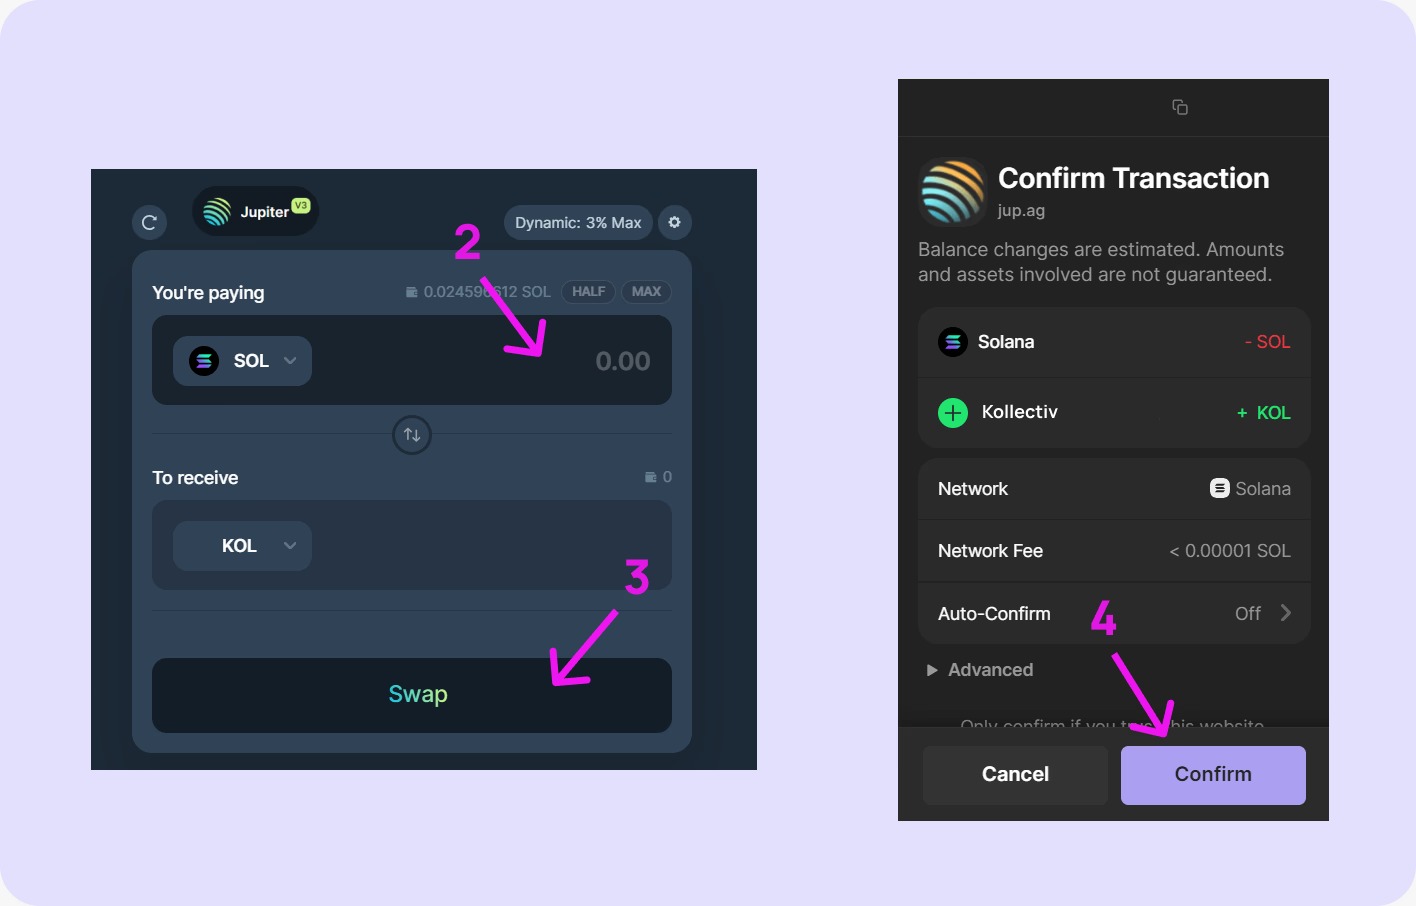Click the copy icon atop the wallet popup
The height and width of the screenshot is (906, 1416).
tap(1180, 107)
